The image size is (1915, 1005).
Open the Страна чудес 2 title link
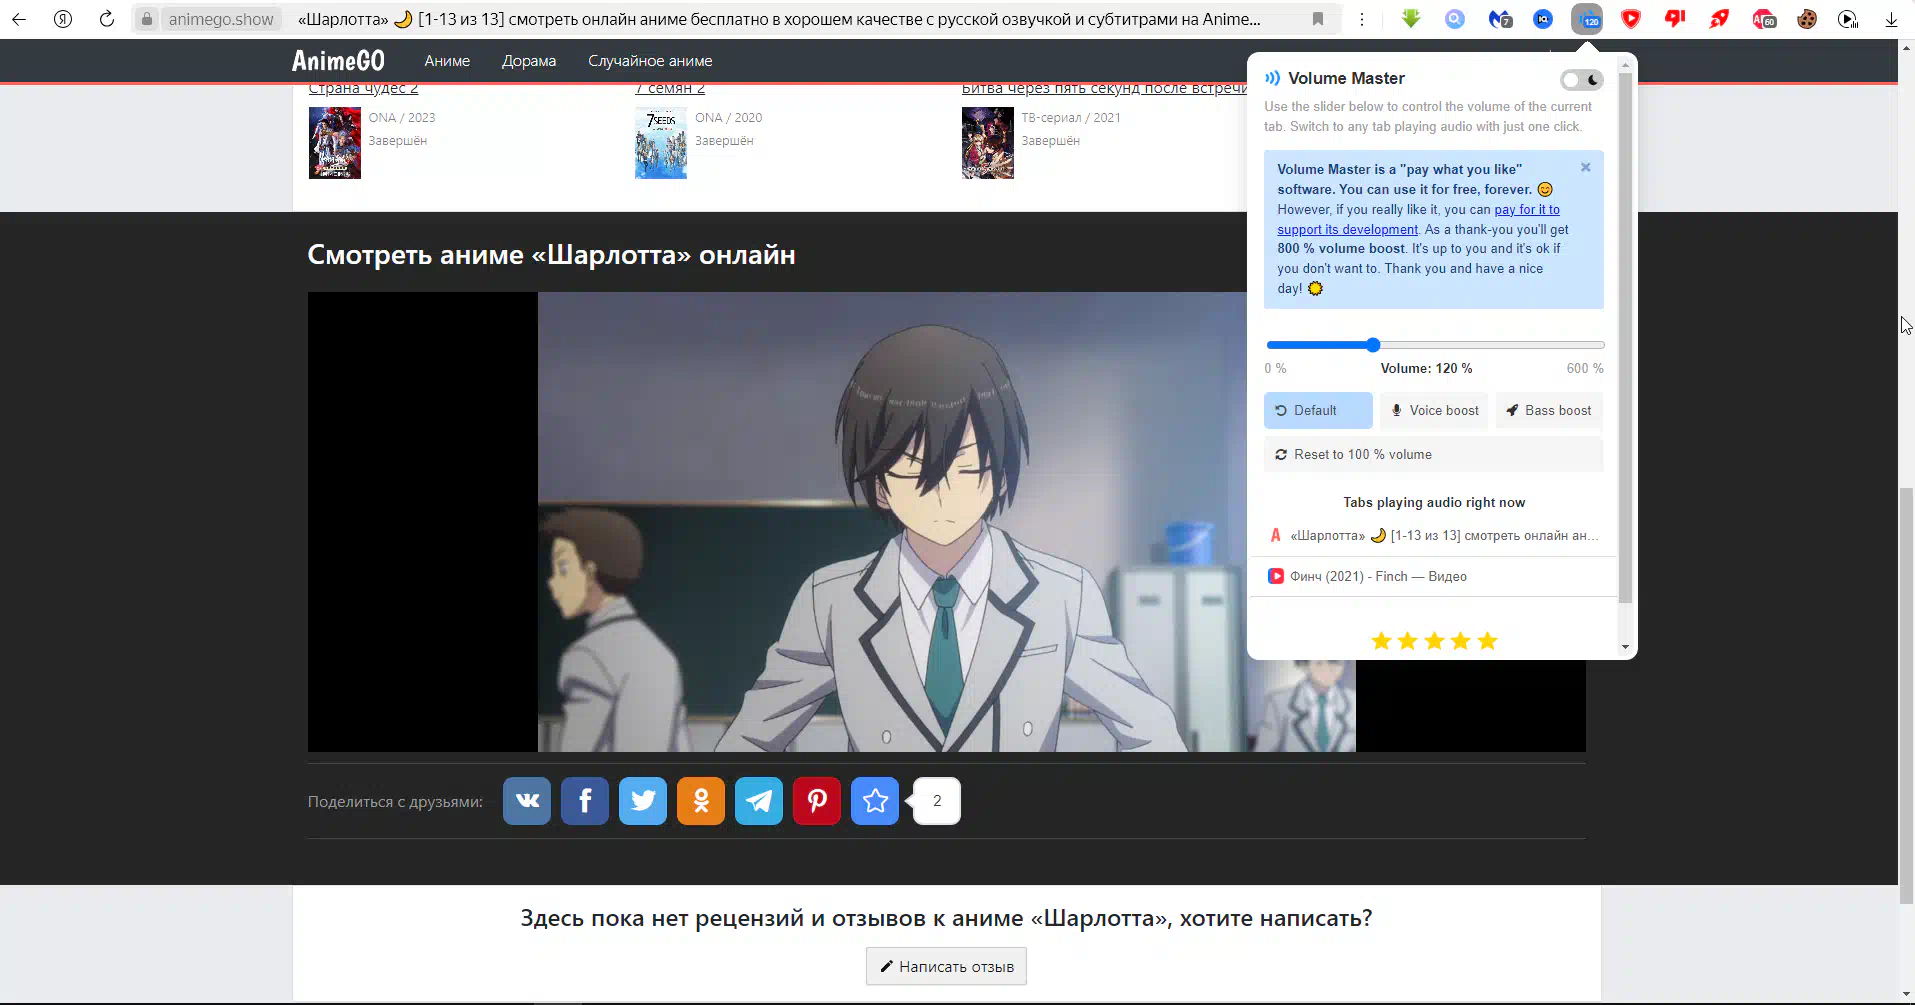[363, 89]
